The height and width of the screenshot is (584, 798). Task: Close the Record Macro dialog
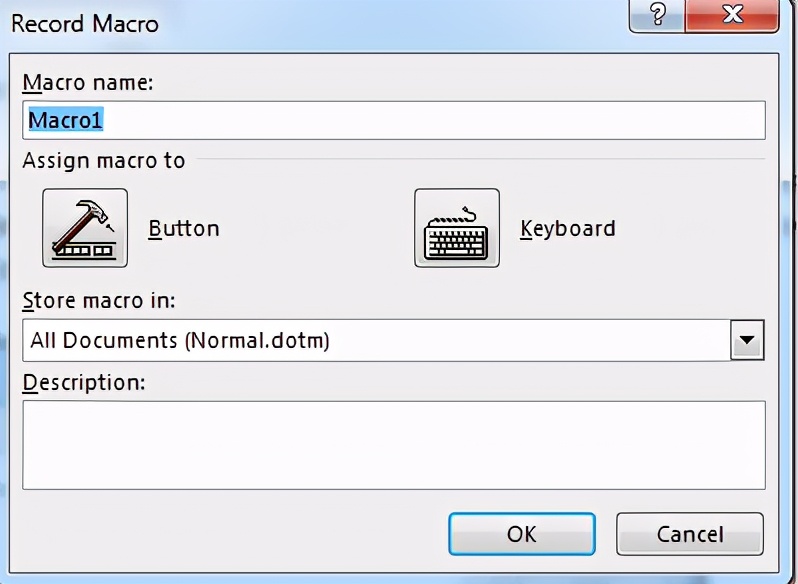click(x=732, y=15)
